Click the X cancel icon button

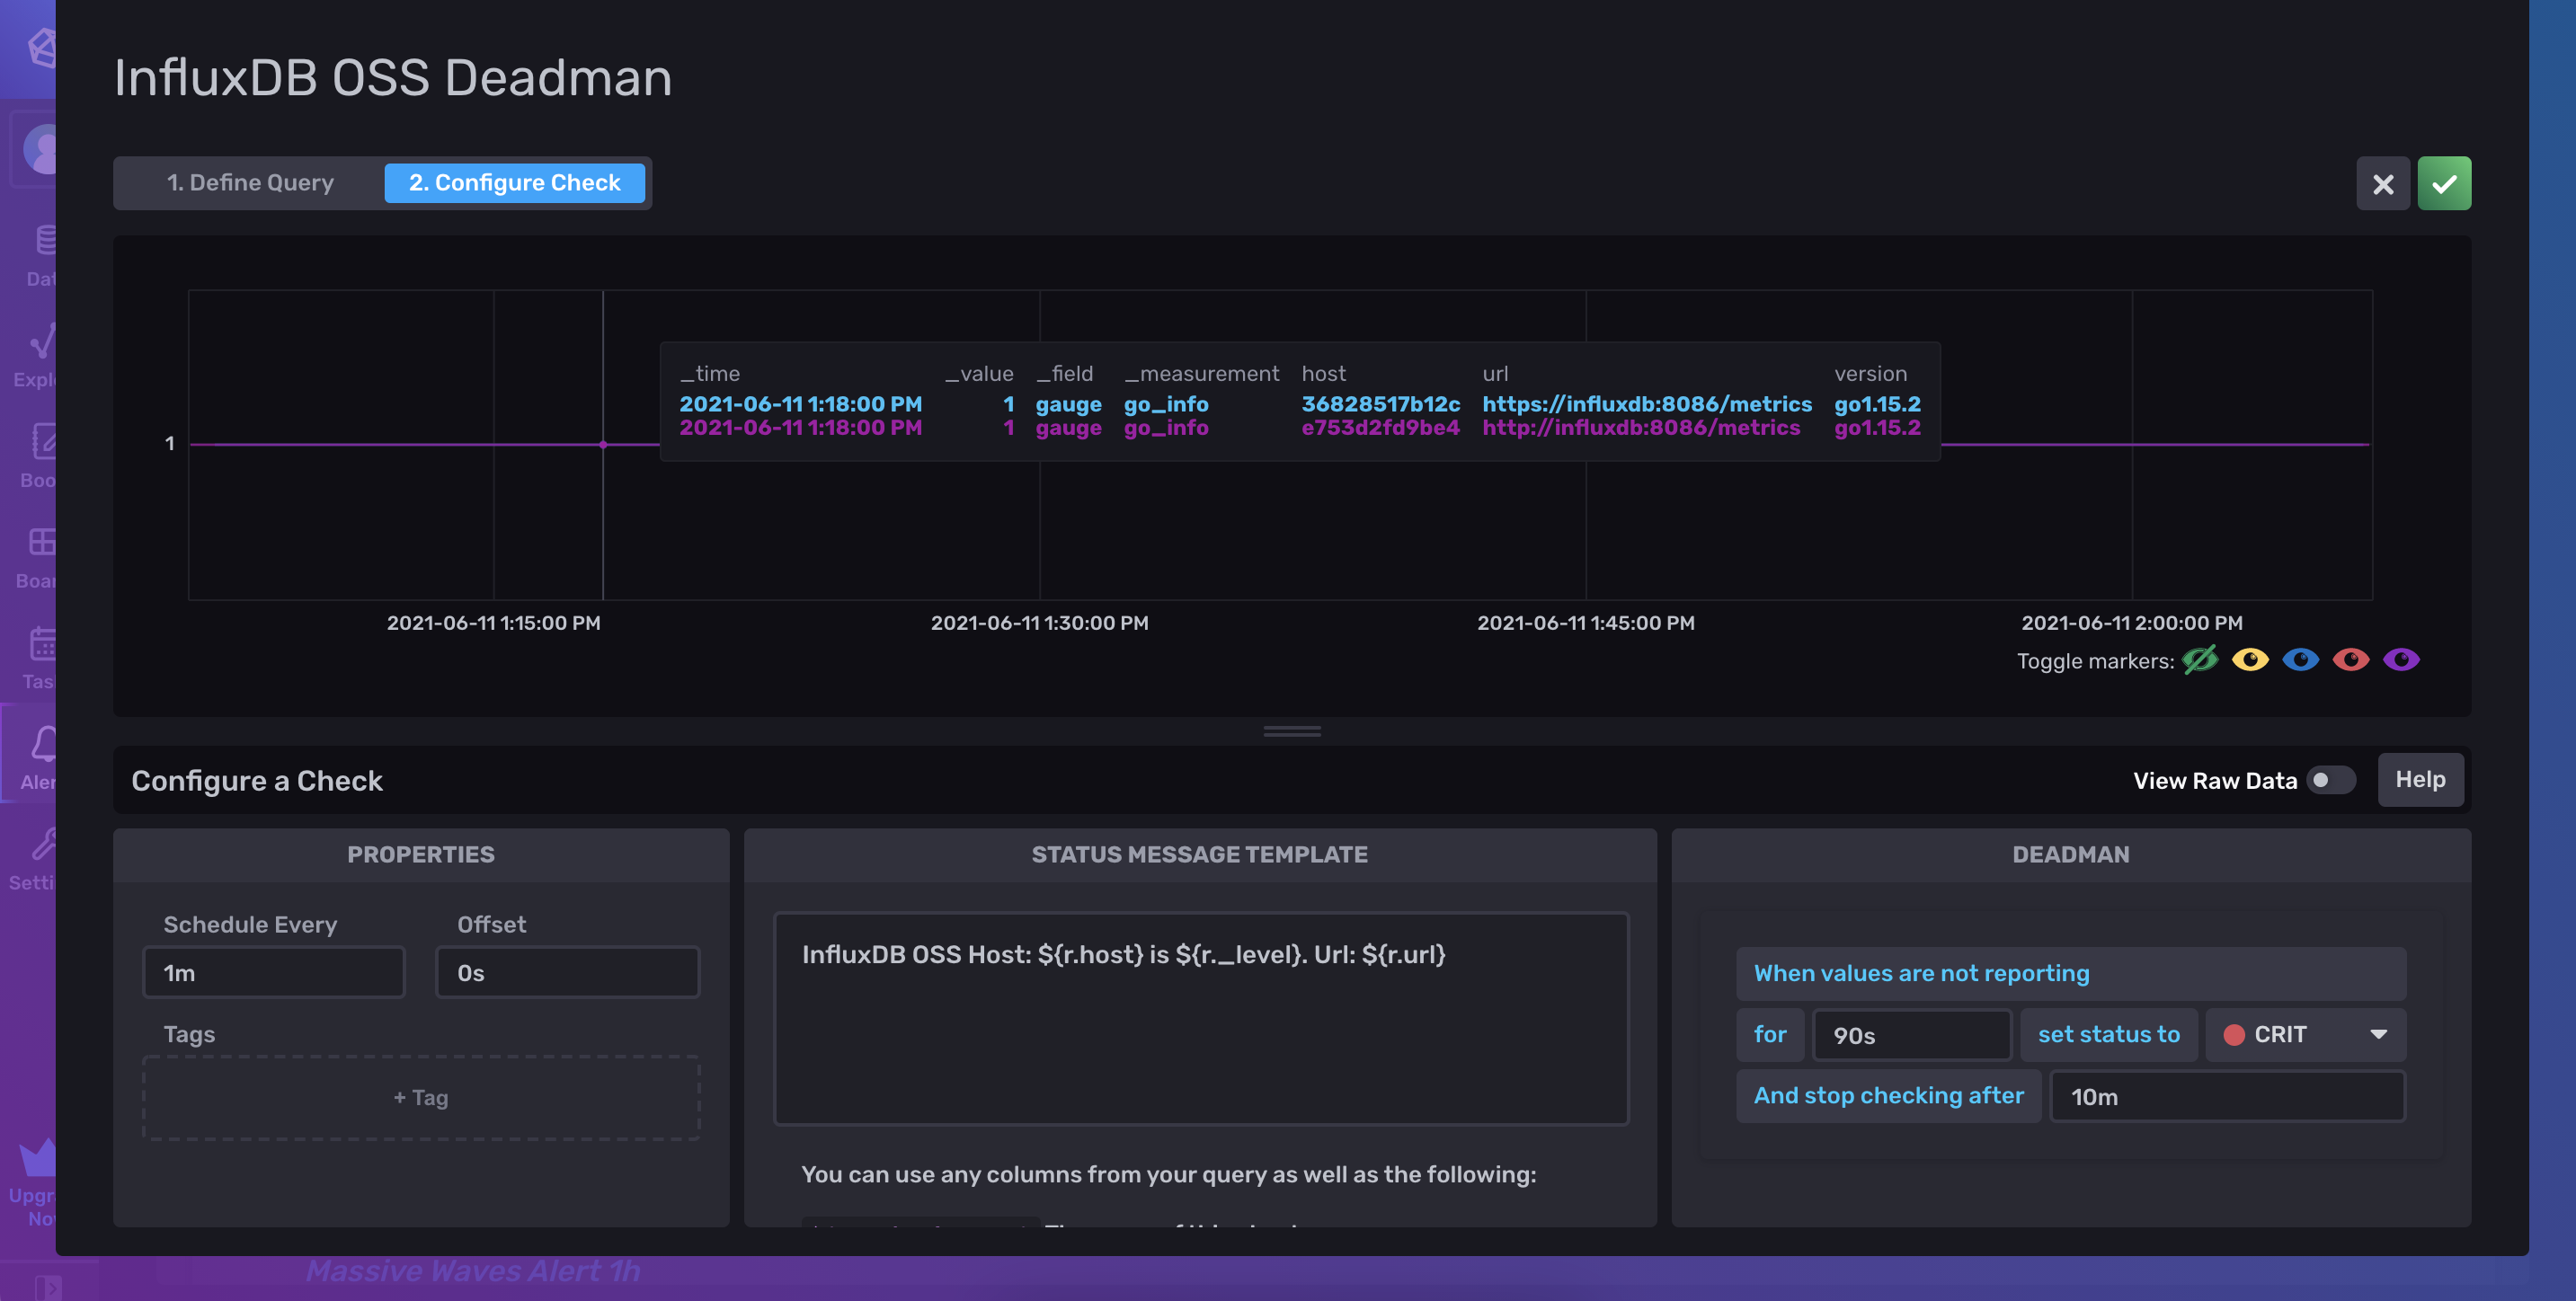[2382, 183]
